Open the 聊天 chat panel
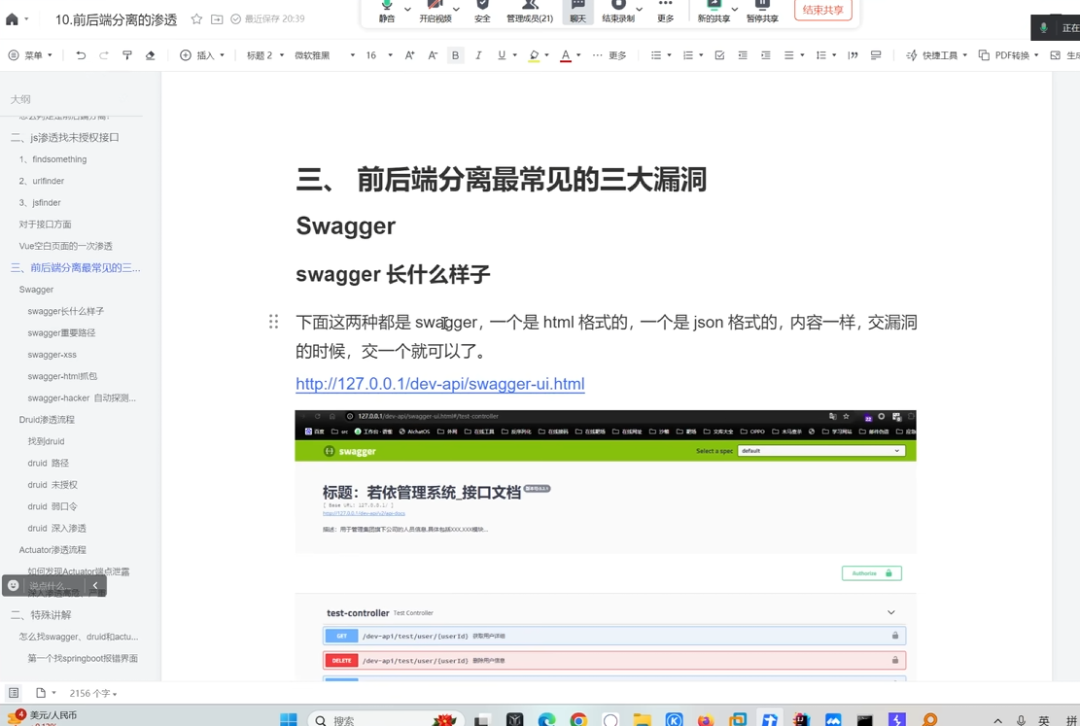Viewport: 1080px width, 726px height. [577, 12]
